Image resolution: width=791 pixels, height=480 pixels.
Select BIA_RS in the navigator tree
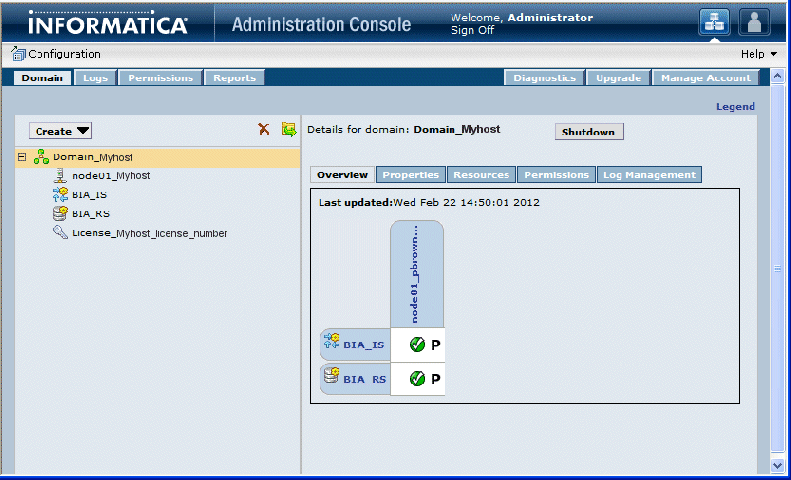coord(91,214)
